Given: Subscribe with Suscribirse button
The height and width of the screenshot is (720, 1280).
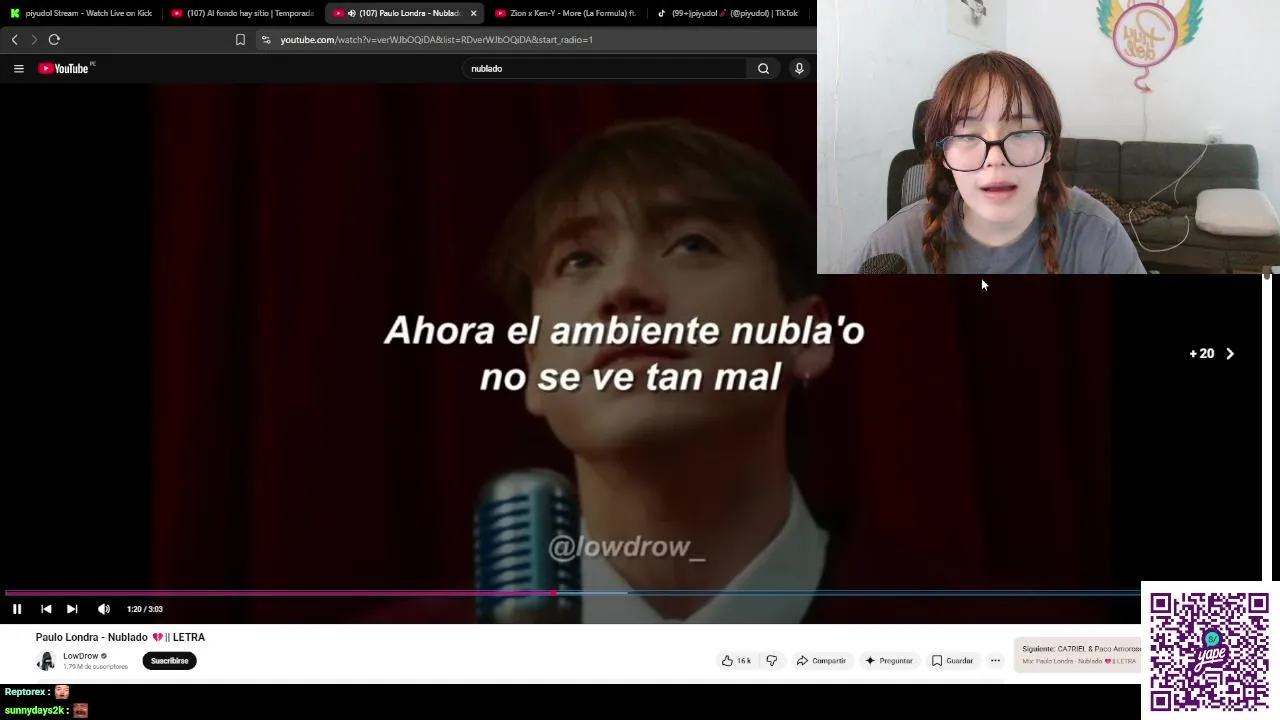Looking at the screenshot, I should 169,661.
